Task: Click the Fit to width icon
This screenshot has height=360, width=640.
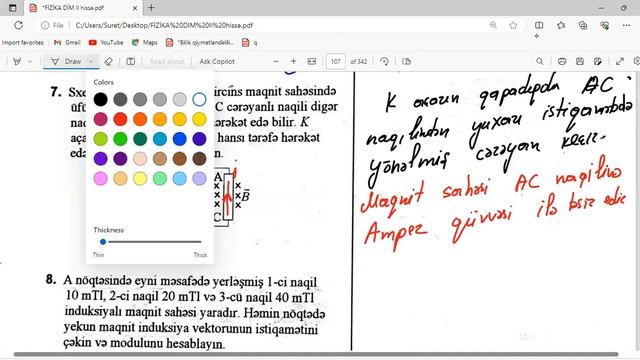Action: coord(312,62)
